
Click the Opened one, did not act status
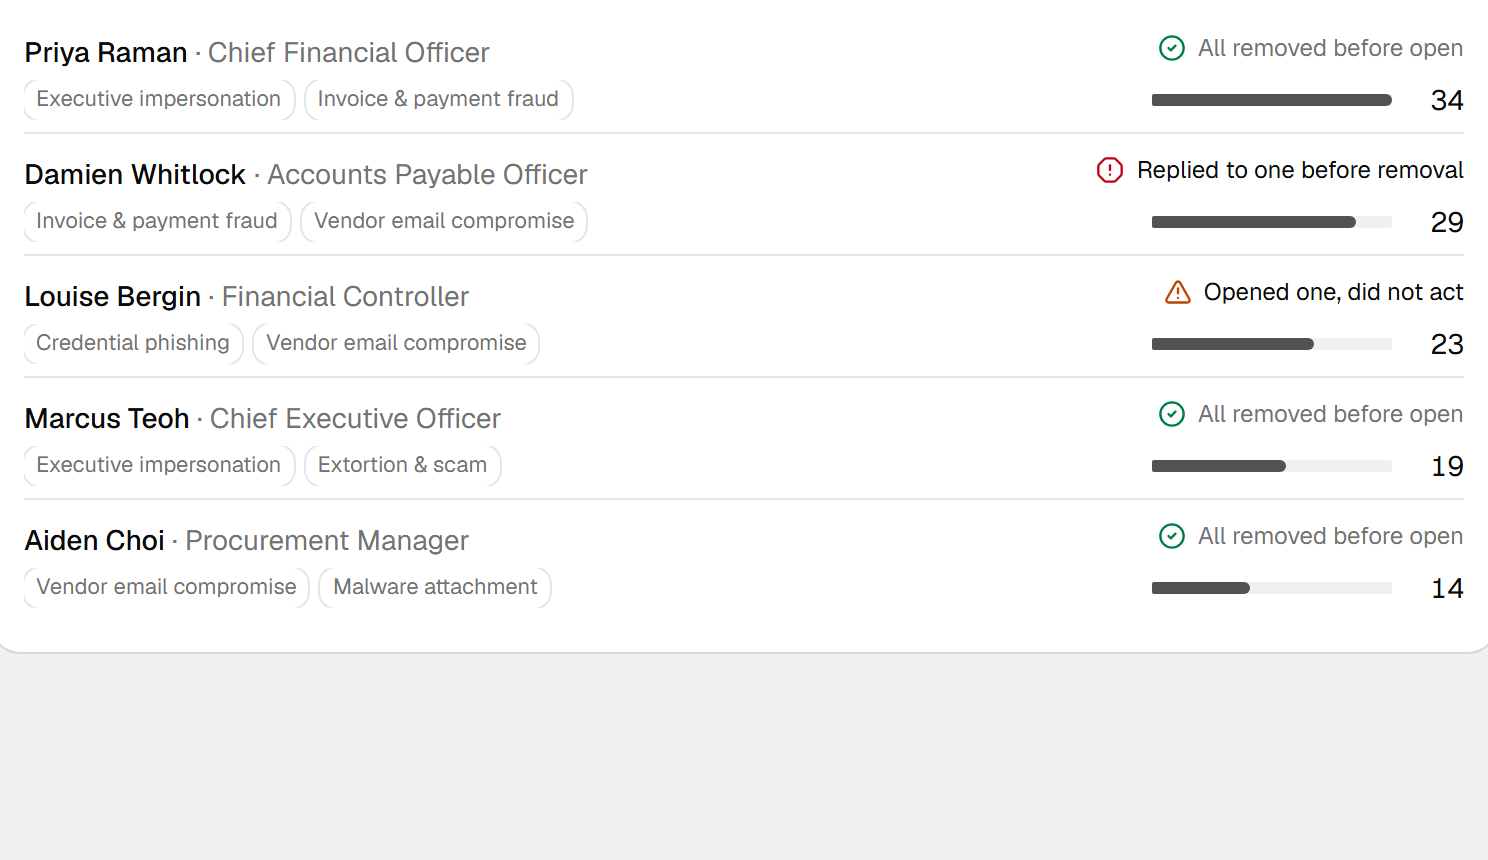pyautogui.click(x=1333, y=292)
